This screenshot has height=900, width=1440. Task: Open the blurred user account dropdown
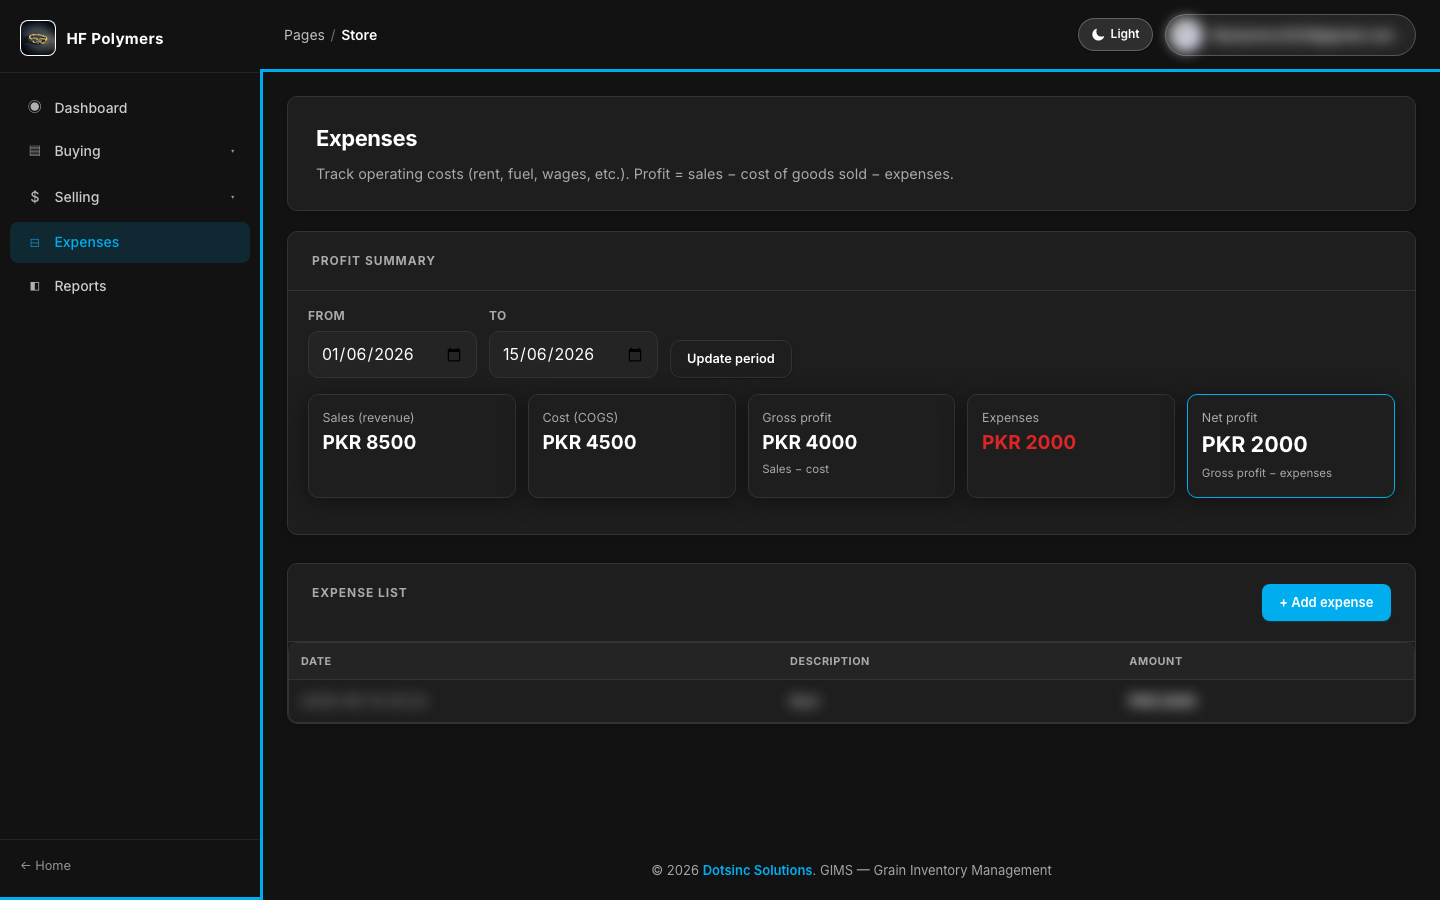(x=1290, y=35)
